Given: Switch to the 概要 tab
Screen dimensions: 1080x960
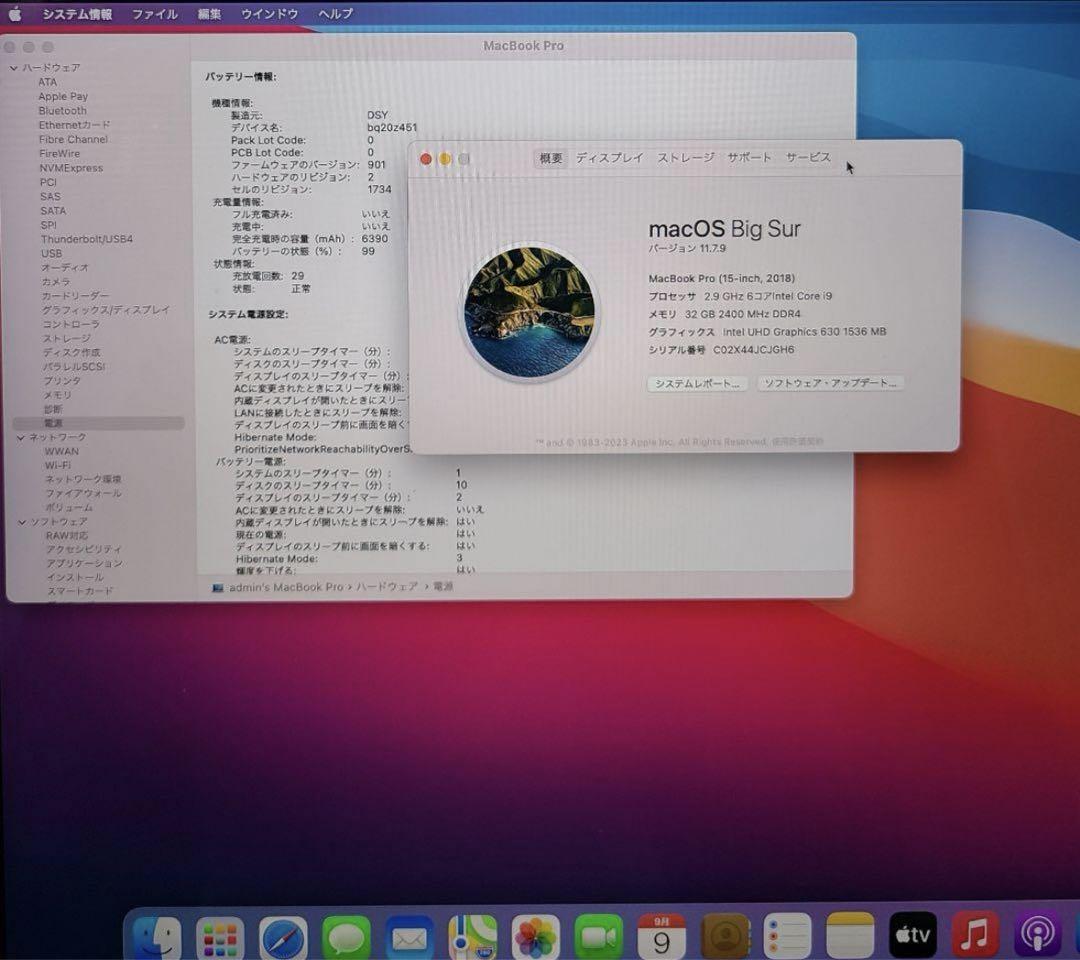Looking at the screenshot, I should coord(551,158).
